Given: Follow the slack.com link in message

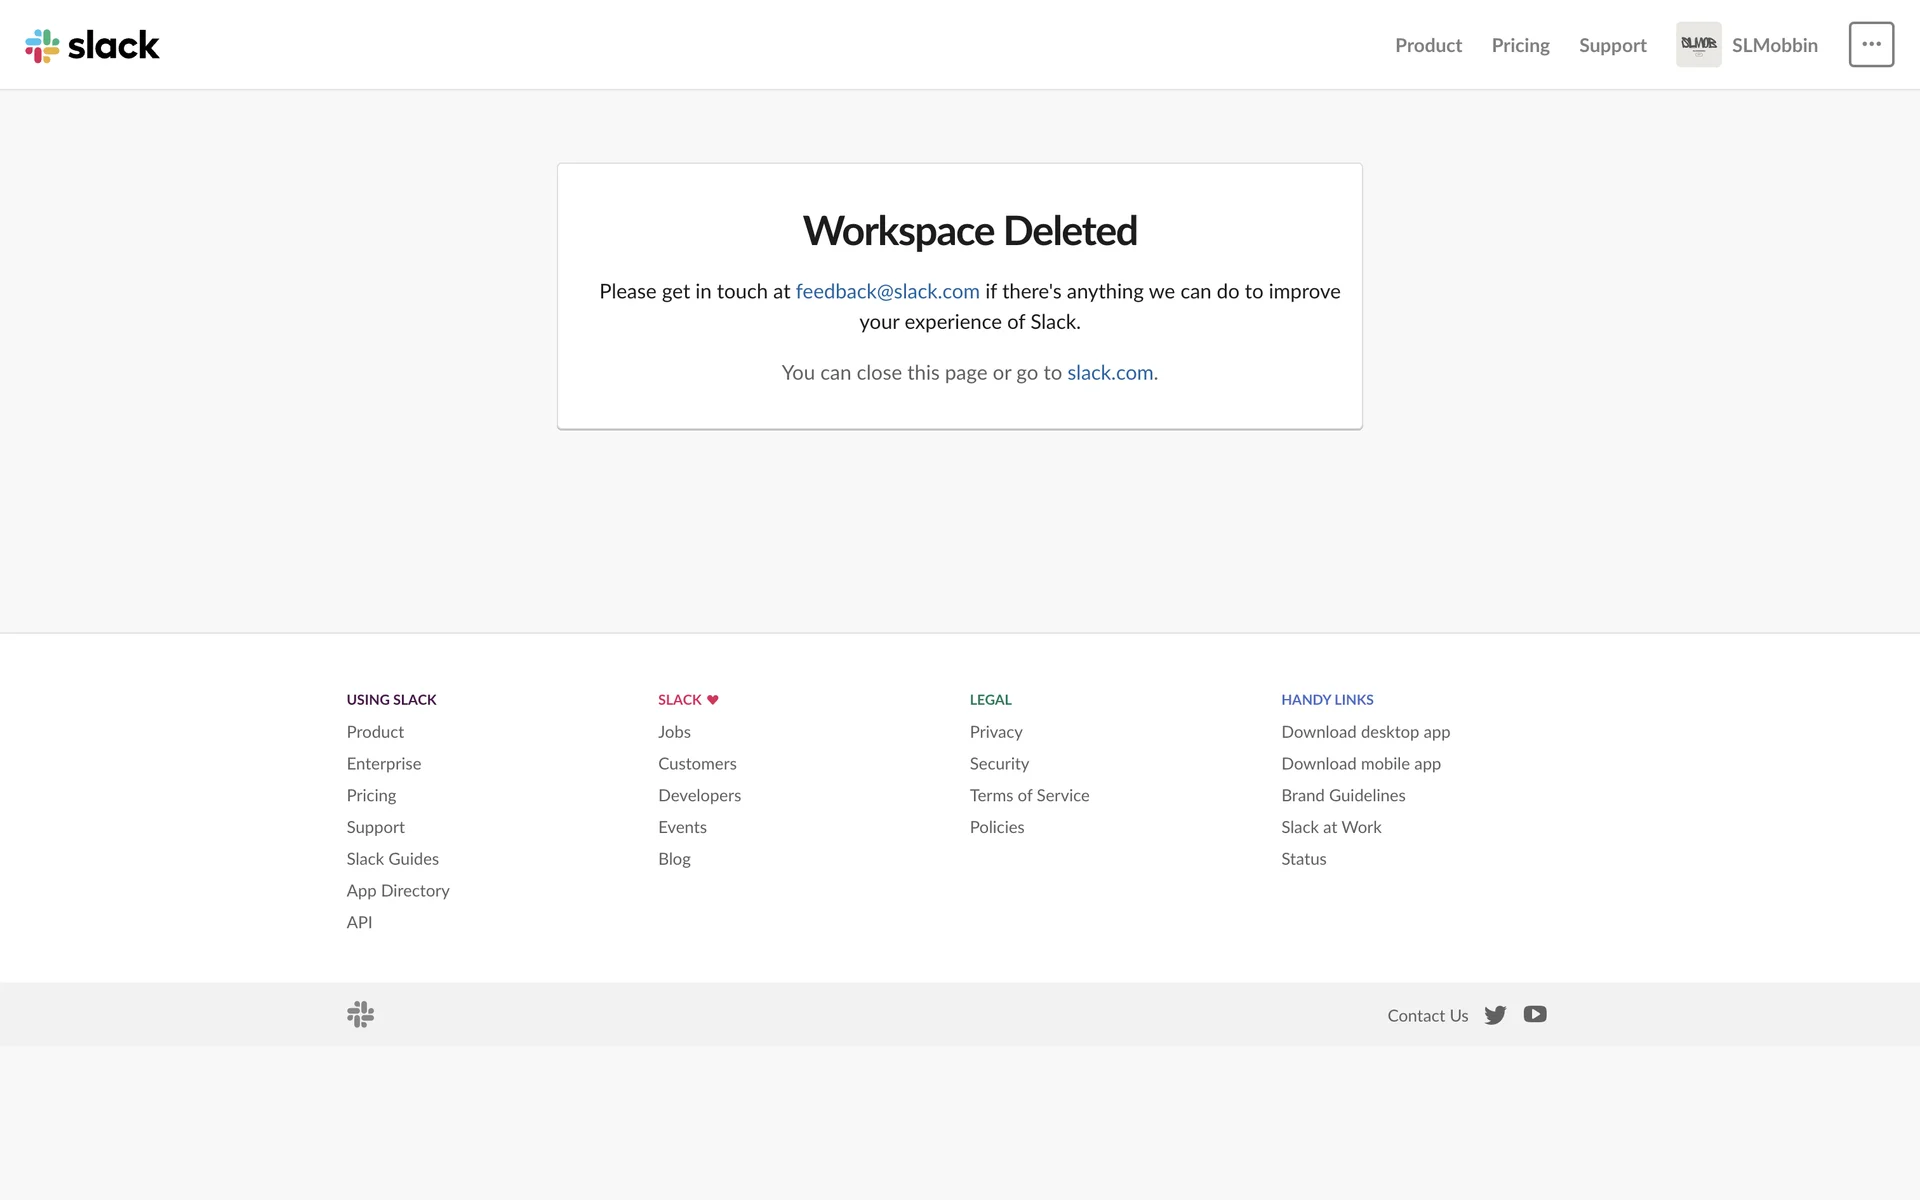Looking at the screenshot, I should 1110,372.
